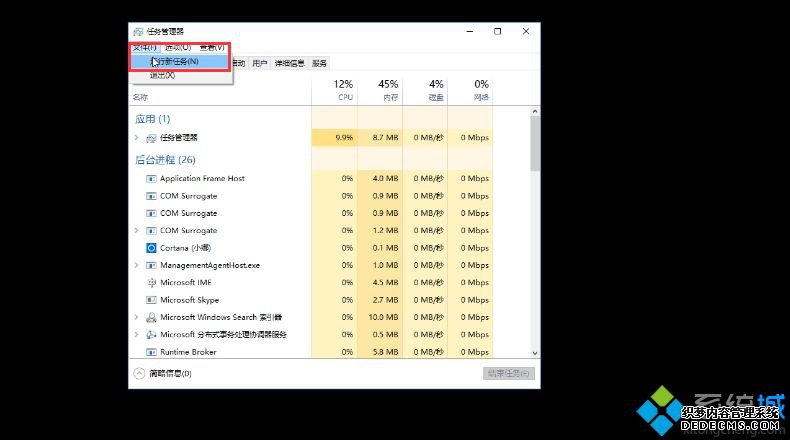
Task: Select the 应用 (1) group header
Action: pyautogui.click(x=153, y=119)
